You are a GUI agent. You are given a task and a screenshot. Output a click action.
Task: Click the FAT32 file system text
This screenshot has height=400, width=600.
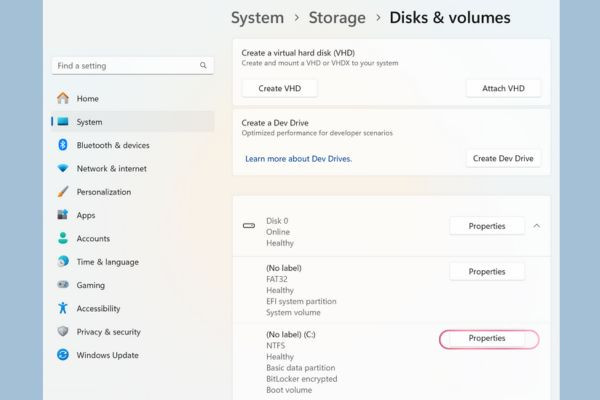[277, 279]
